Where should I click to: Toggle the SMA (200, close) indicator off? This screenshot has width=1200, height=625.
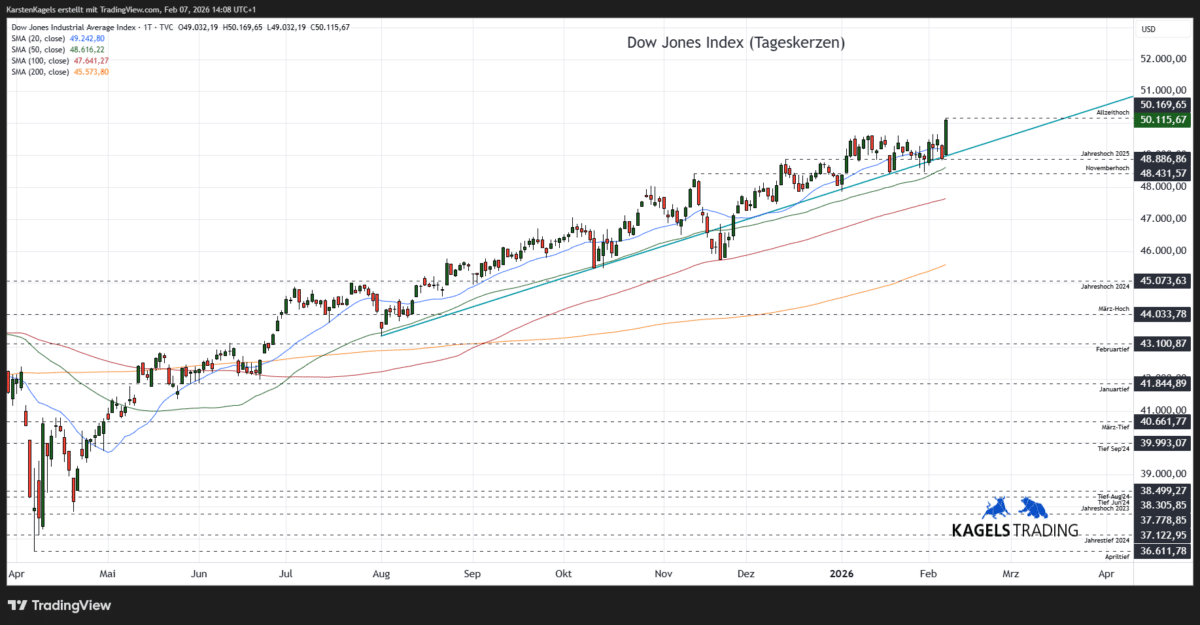coord(40,71)
